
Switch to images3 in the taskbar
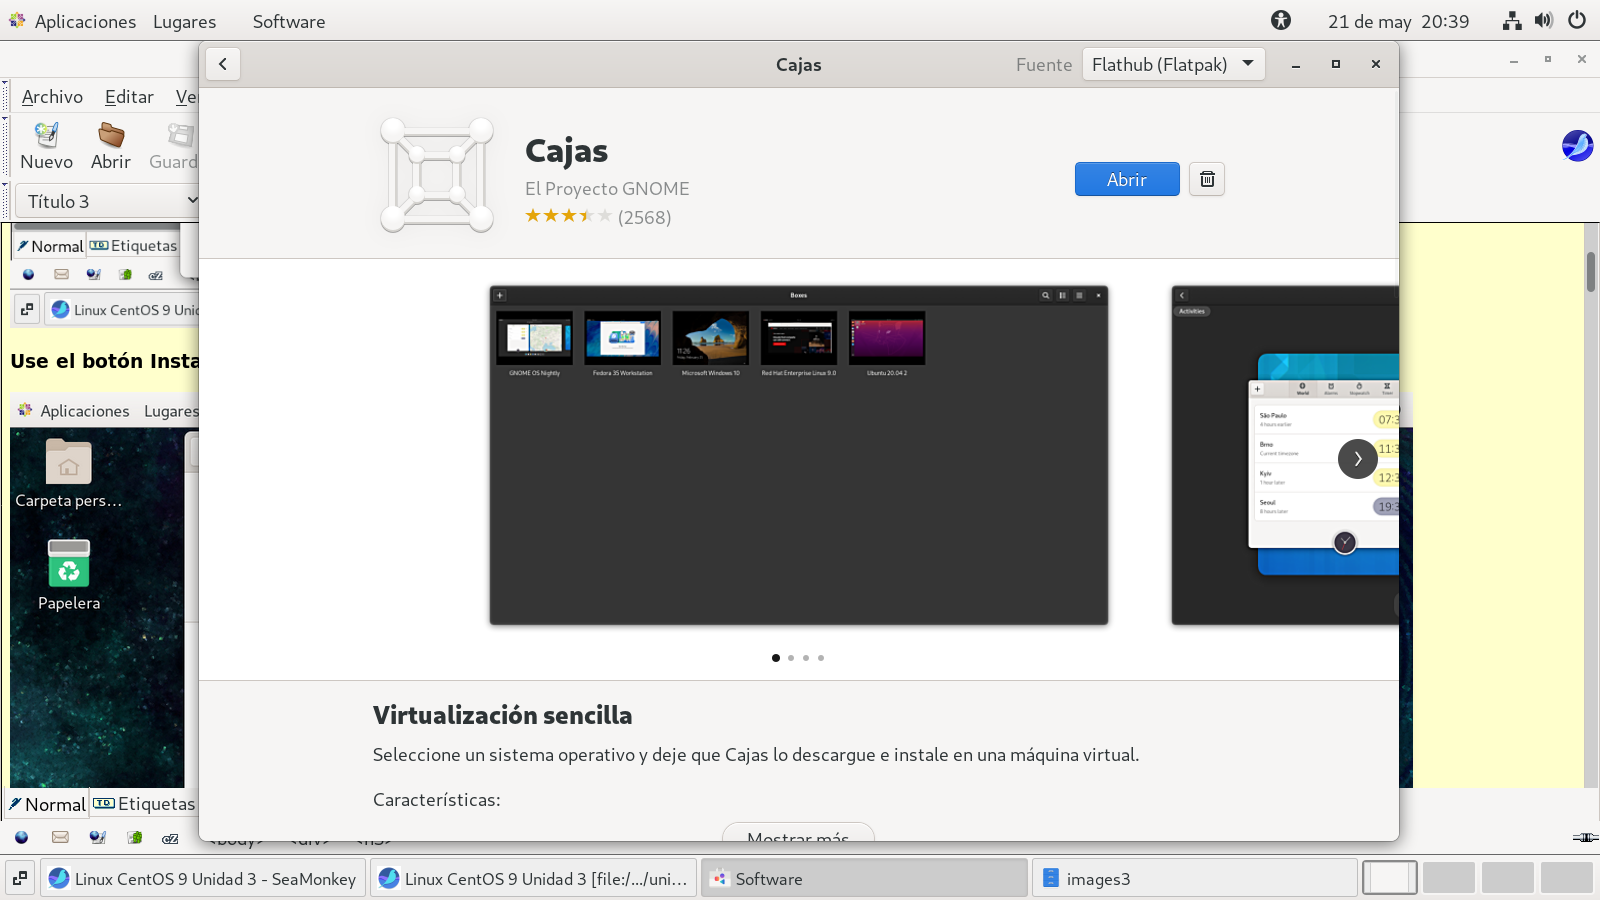click(x=1195, y=878)
